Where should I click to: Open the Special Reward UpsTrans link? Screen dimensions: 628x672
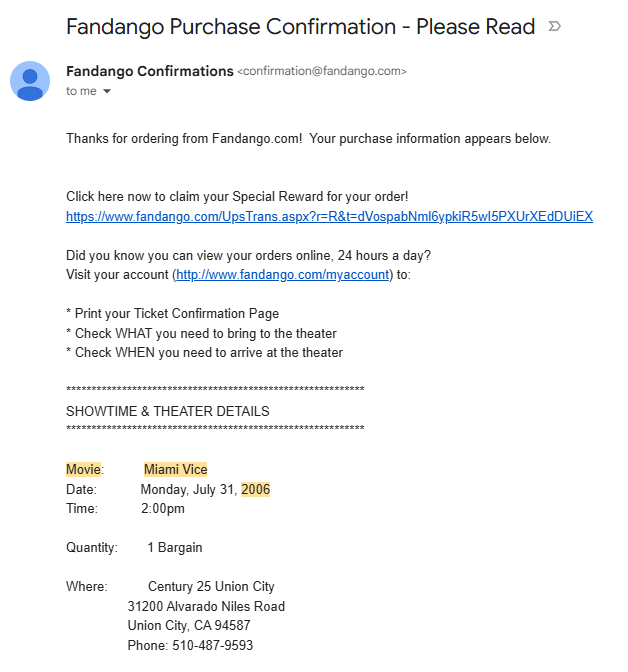tap(329, 216)
